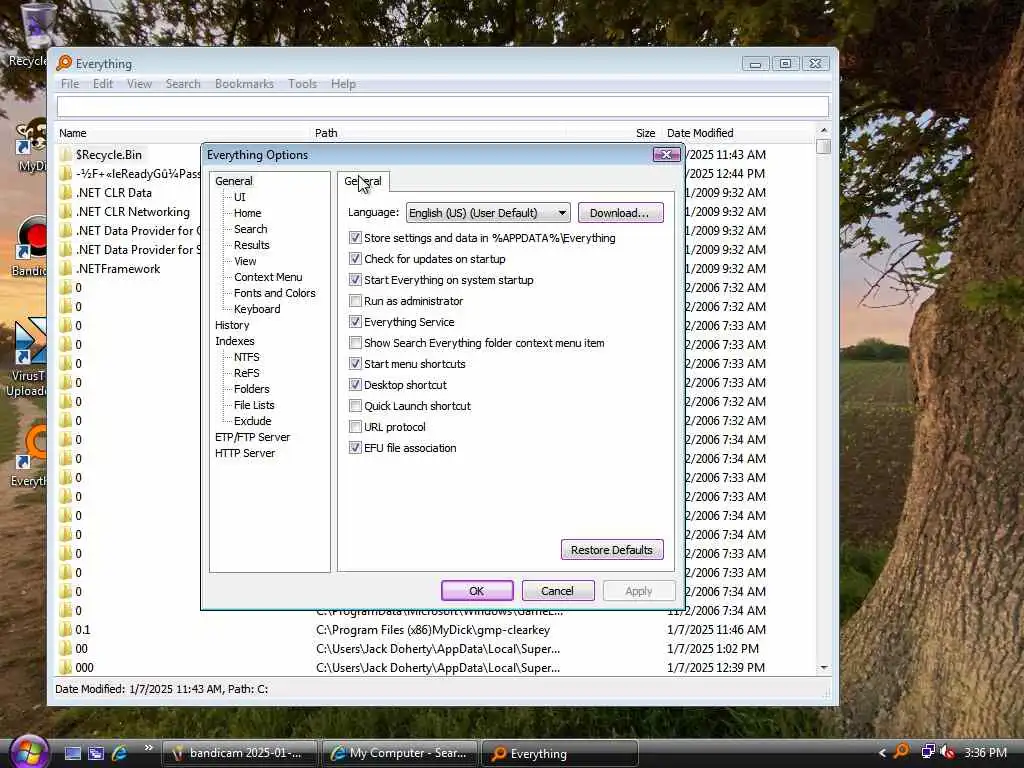Click .NET CLR Data folder icon

(x=65, y=193)
